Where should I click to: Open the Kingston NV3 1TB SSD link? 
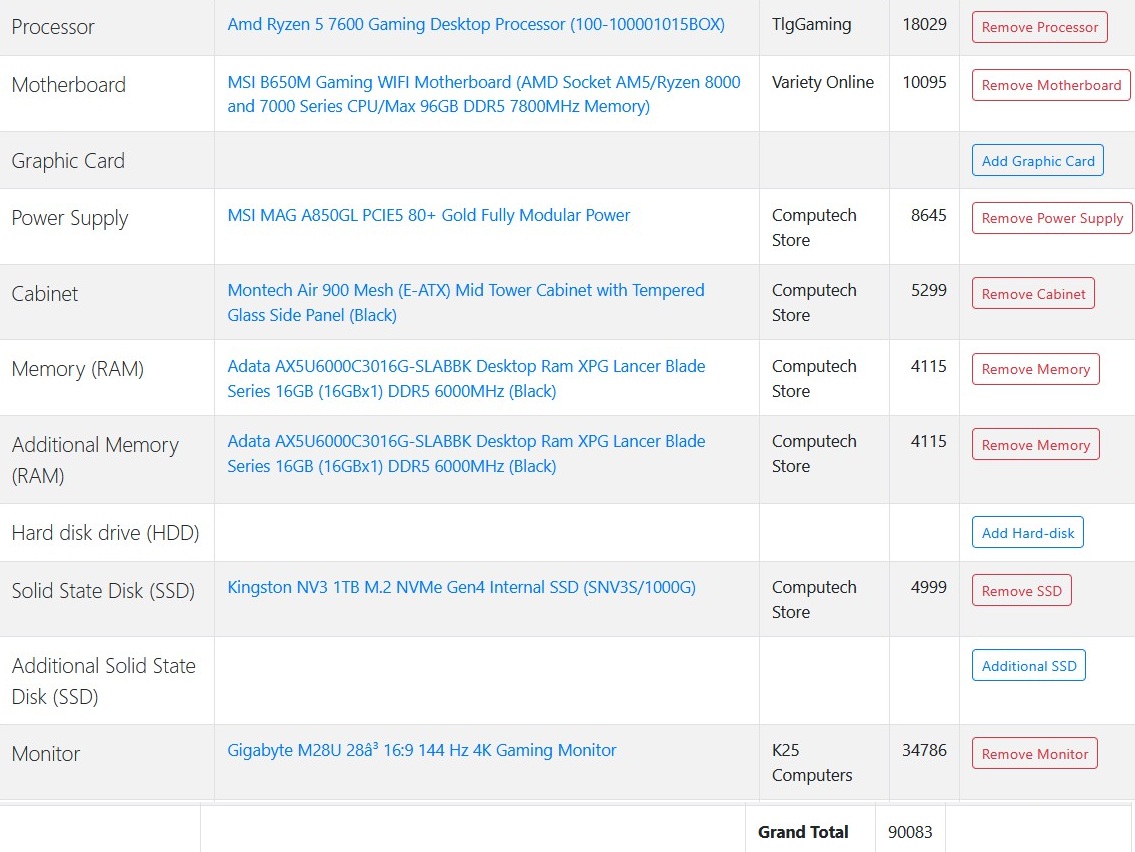click(x=461, y=587)
